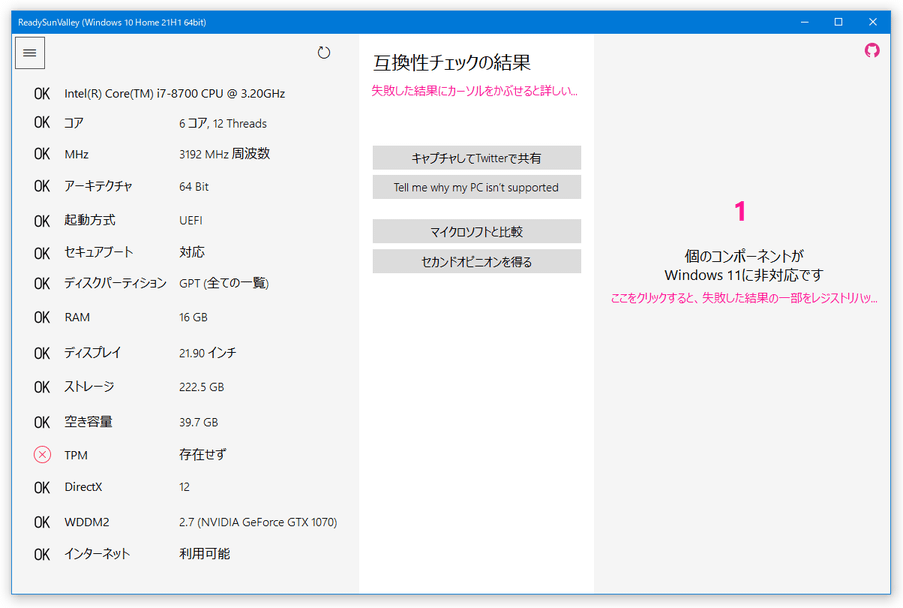Minimize the ReadySunValley window
903x608 pixels.
(x=805, y=22)
